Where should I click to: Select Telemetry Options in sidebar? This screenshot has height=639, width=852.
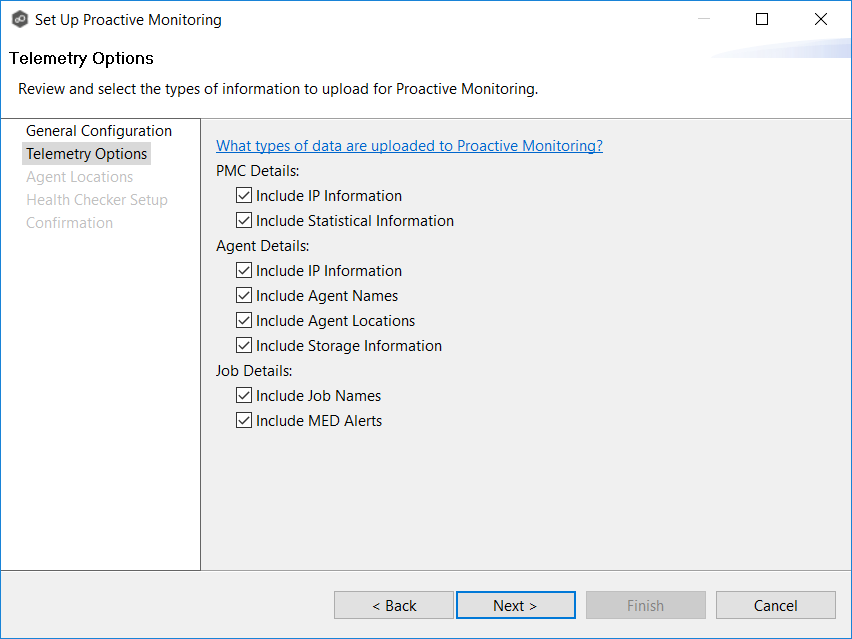pos(87,154)
